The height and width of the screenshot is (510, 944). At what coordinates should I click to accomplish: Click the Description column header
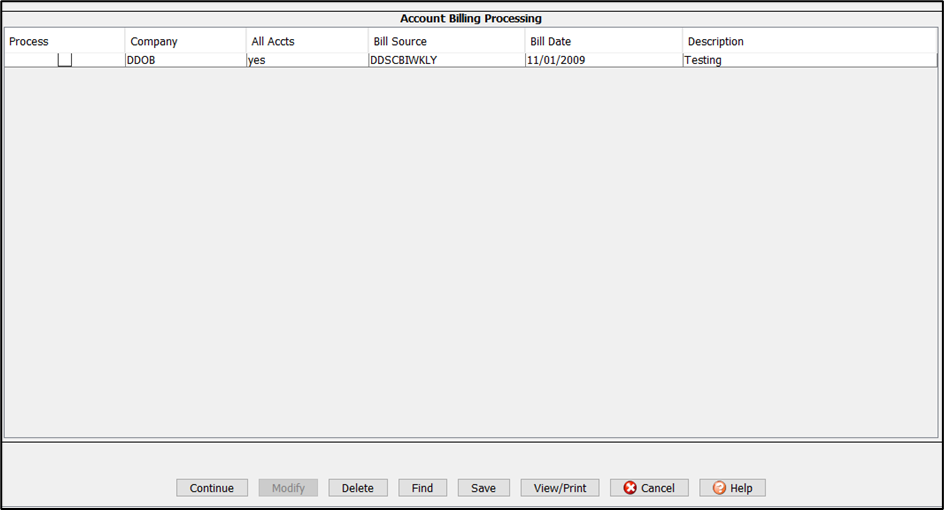(715, 42)
